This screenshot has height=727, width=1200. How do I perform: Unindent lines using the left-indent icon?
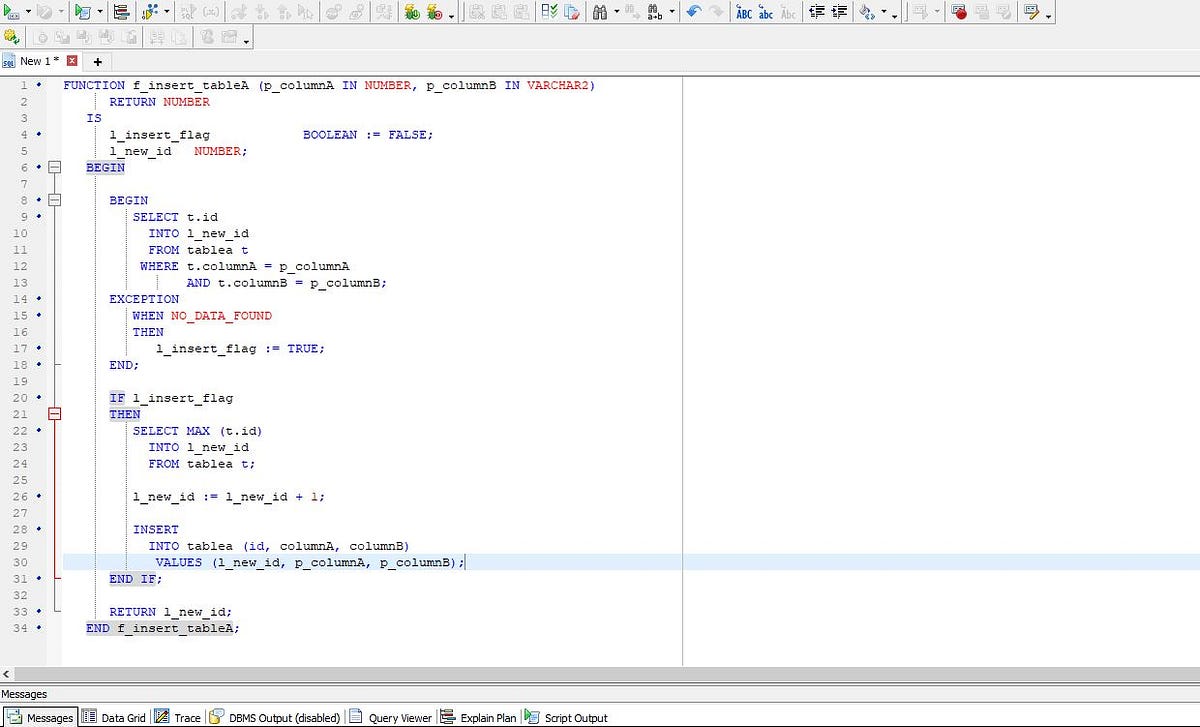click(818, 13)
